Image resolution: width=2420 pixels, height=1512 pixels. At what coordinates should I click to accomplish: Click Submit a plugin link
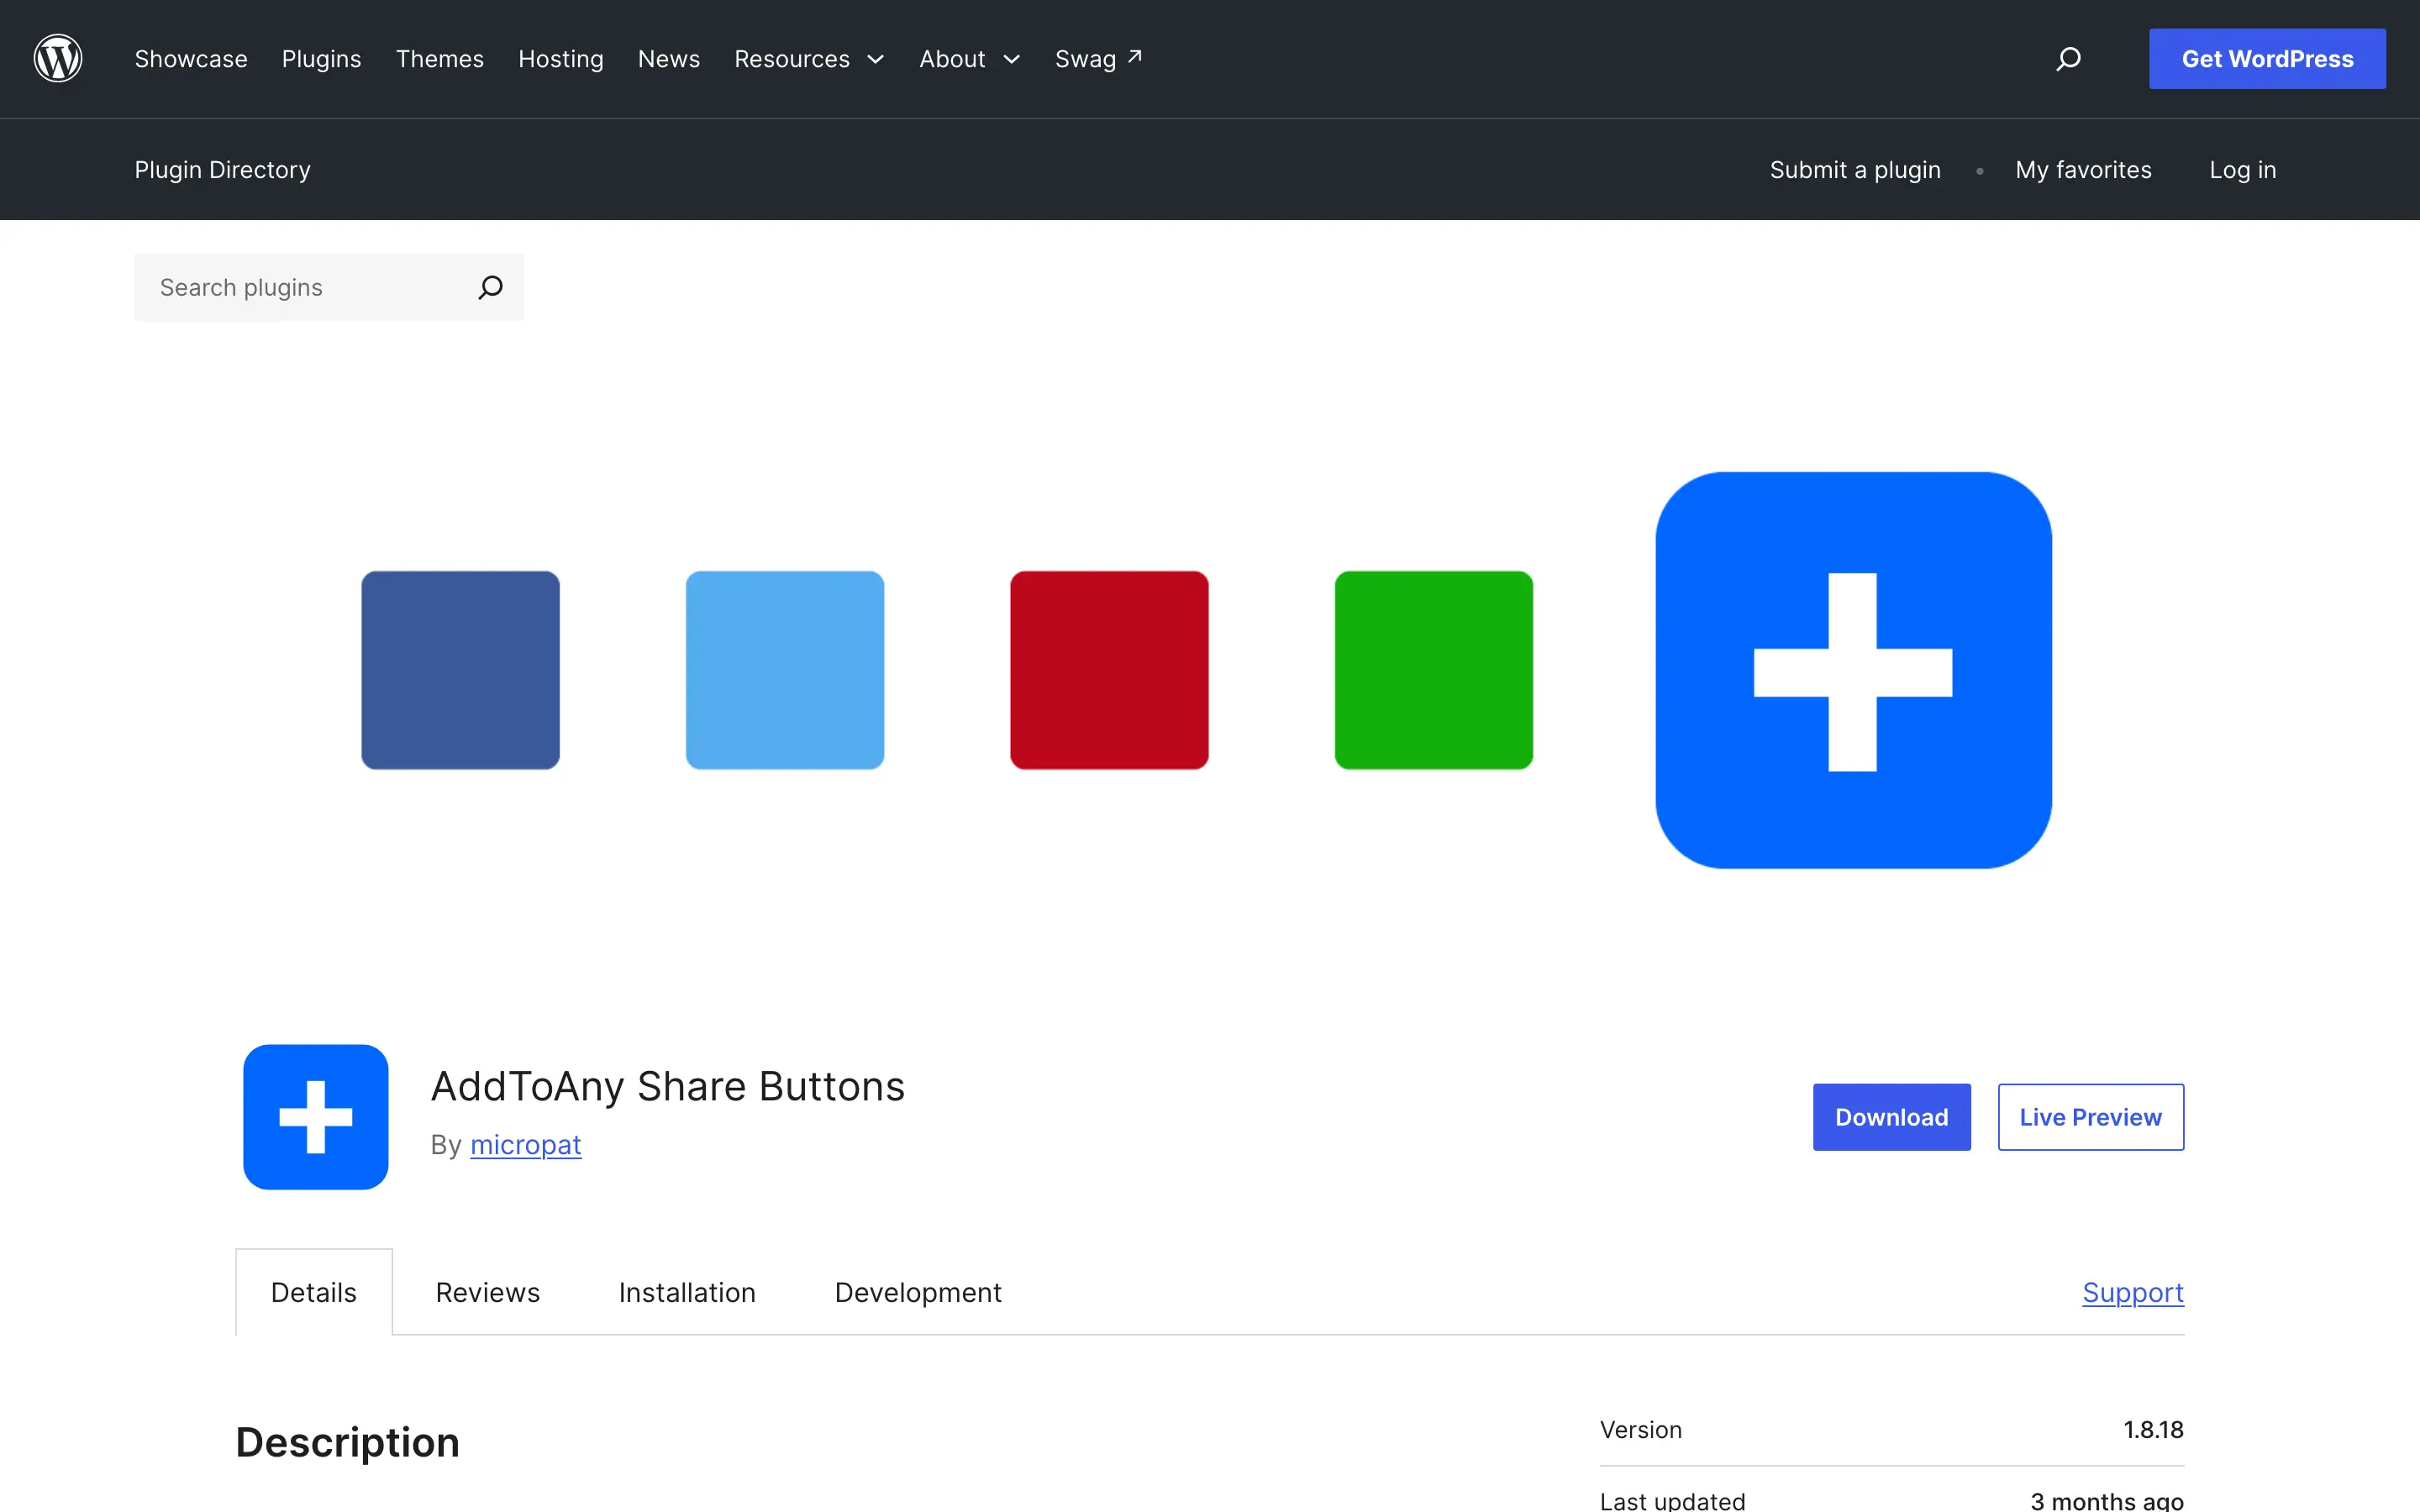click(x=1855, y=170)
